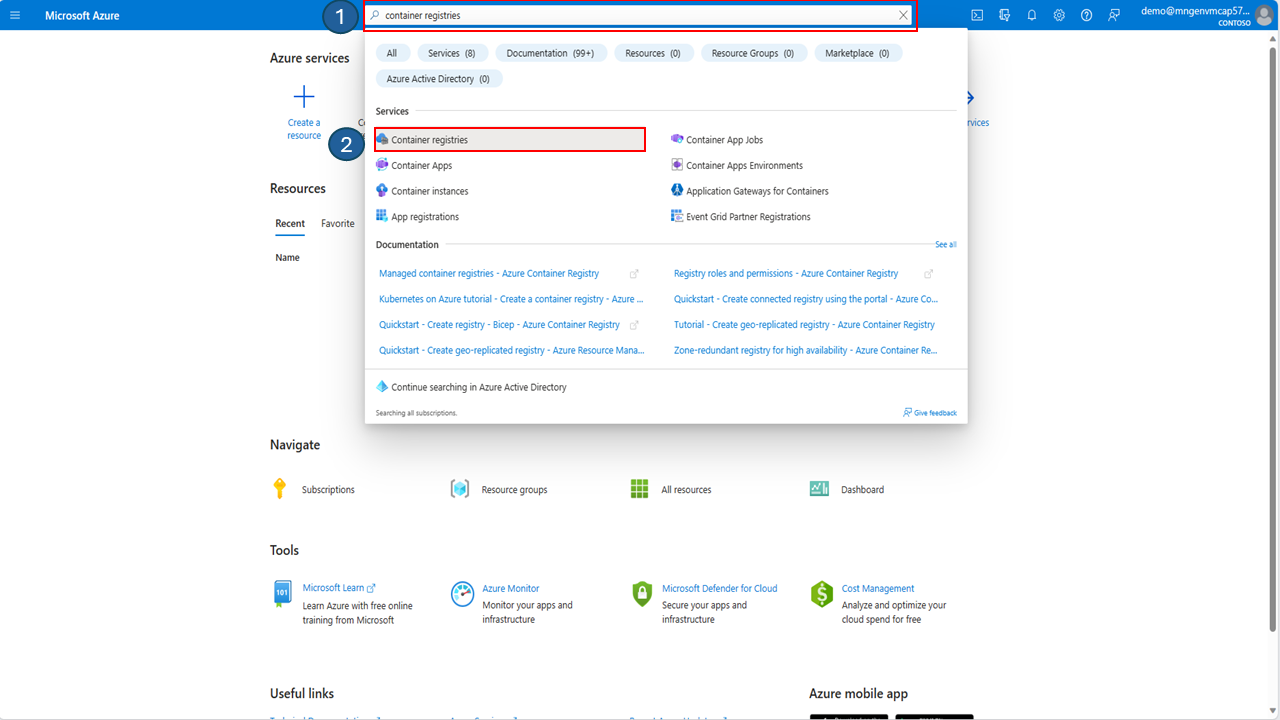Screen dimensions: 1280x720
Task: Click the App registrations grid icon
Action: [x=382, y=216]
